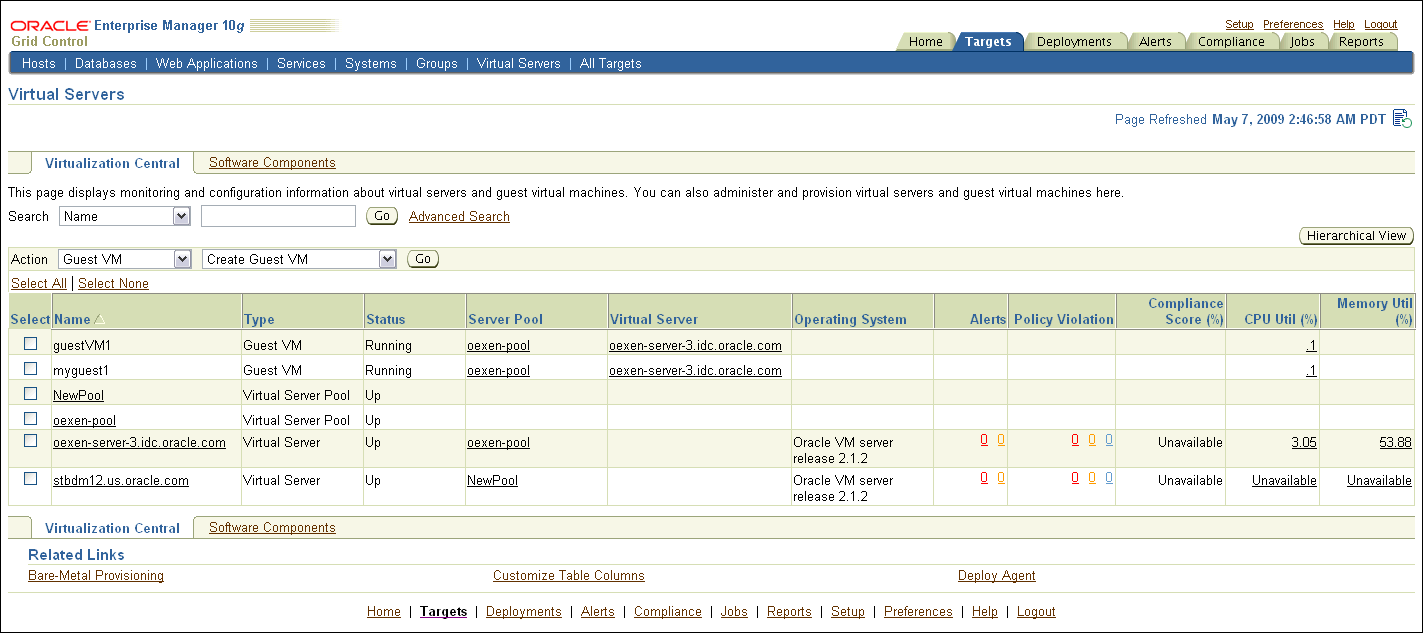Click the Oracle Enterprise Manager logo

coord(50,24)
